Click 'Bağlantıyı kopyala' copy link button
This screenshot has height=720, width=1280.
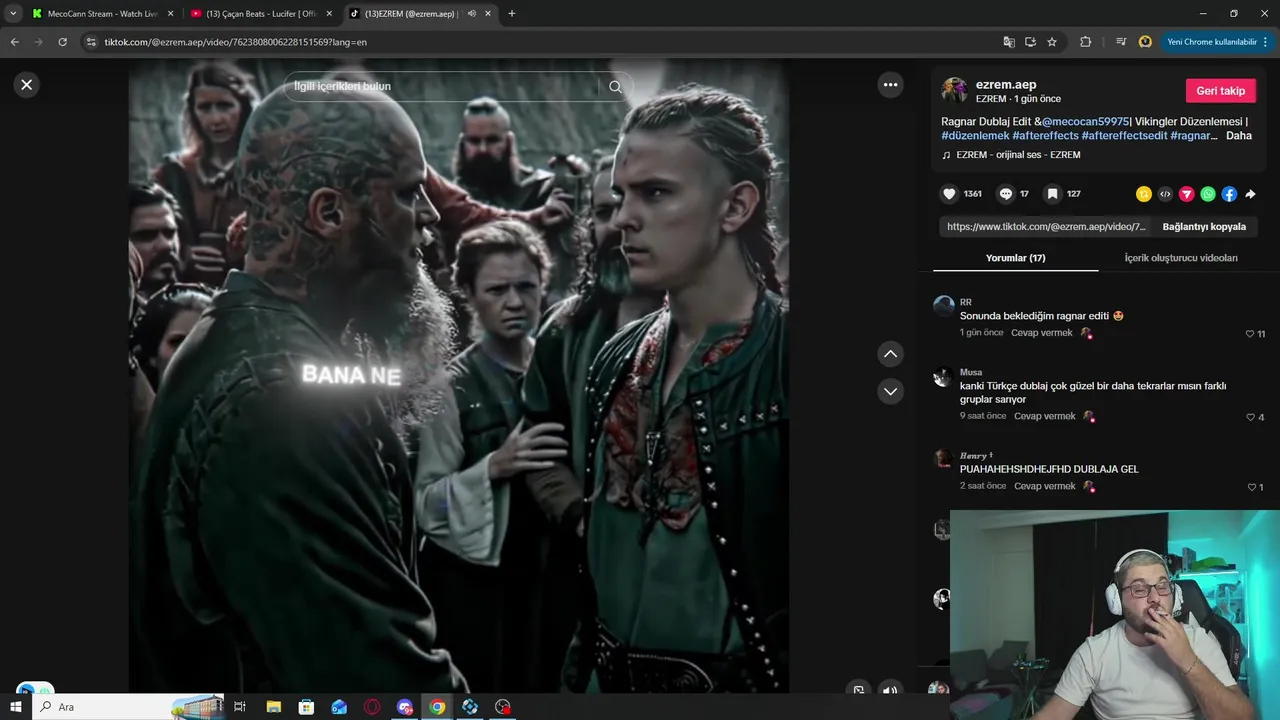tap(1204, 227)
